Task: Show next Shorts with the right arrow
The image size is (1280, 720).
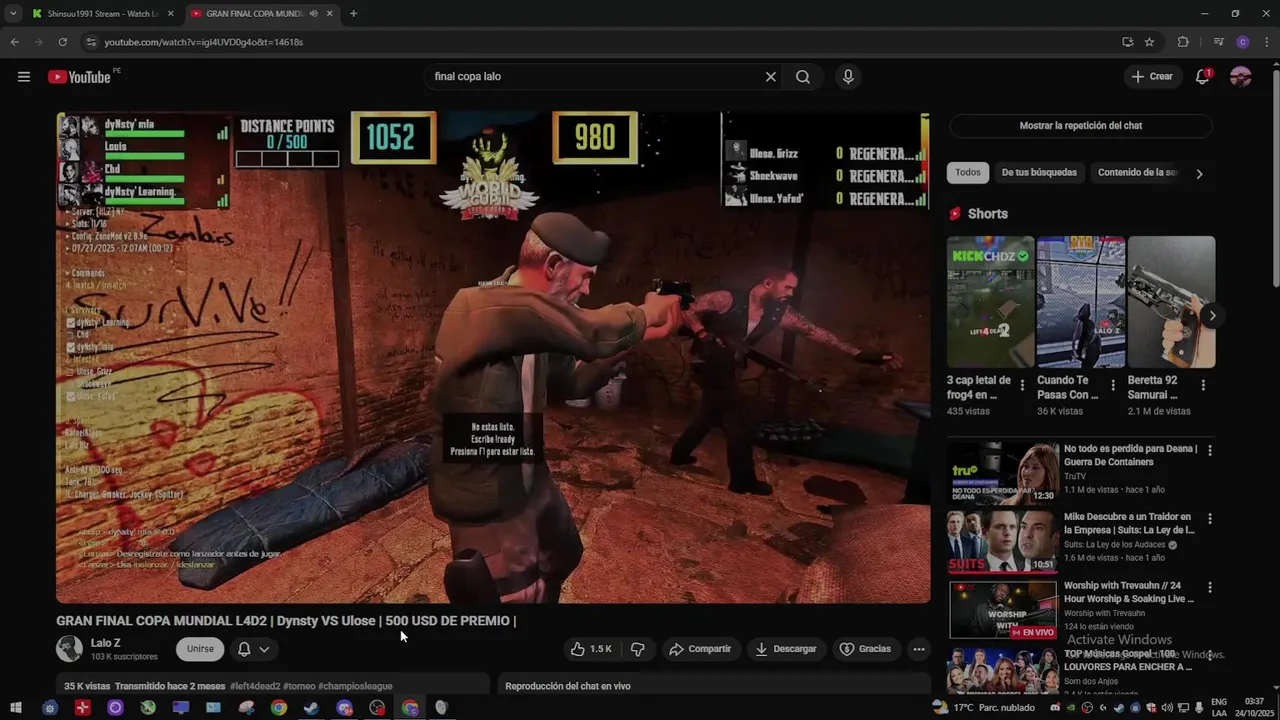Action: tap(1212, 316)
